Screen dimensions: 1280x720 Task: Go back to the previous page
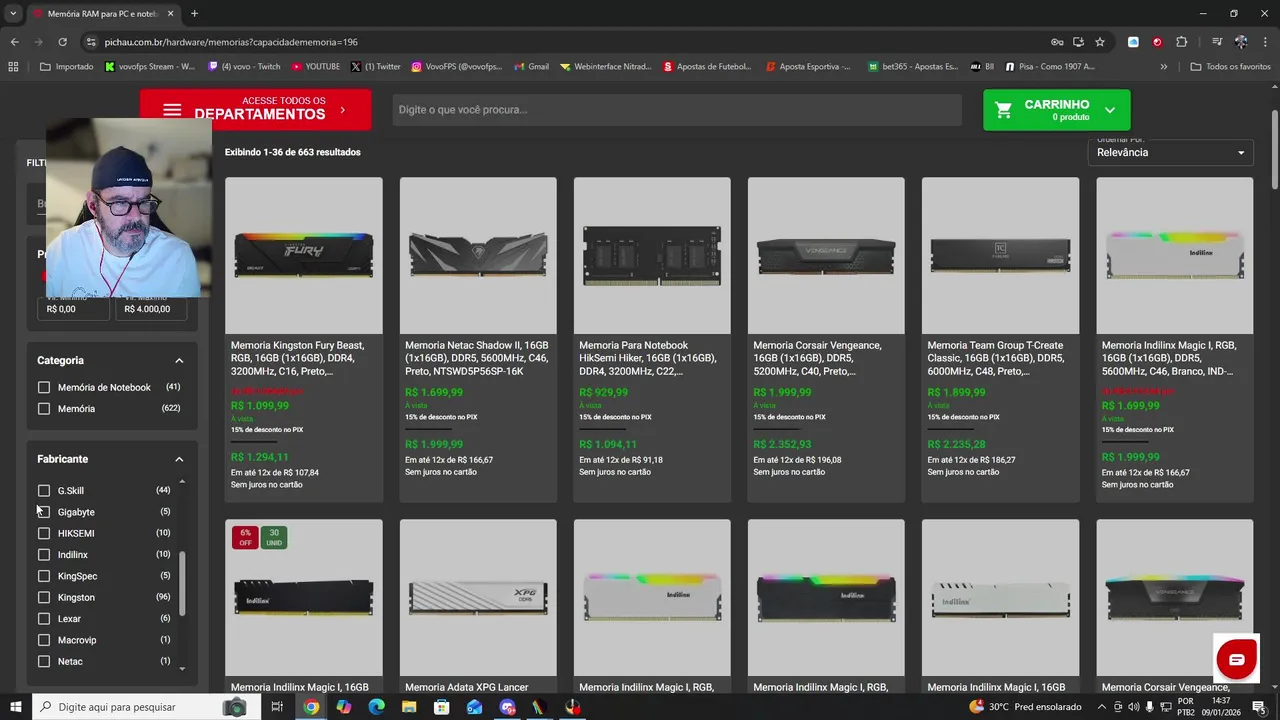click(x=14, y=42)
